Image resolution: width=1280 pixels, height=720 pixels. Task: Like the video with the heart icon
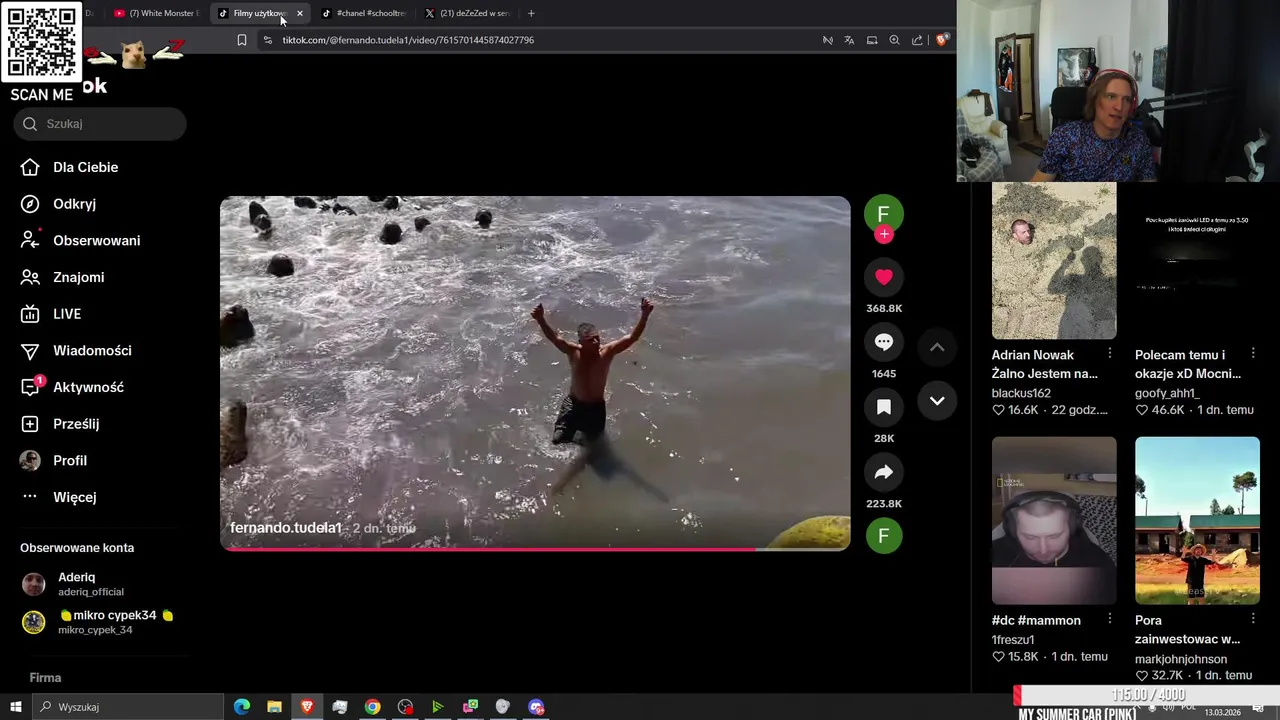pyautogui.click(x=884, y=277)
